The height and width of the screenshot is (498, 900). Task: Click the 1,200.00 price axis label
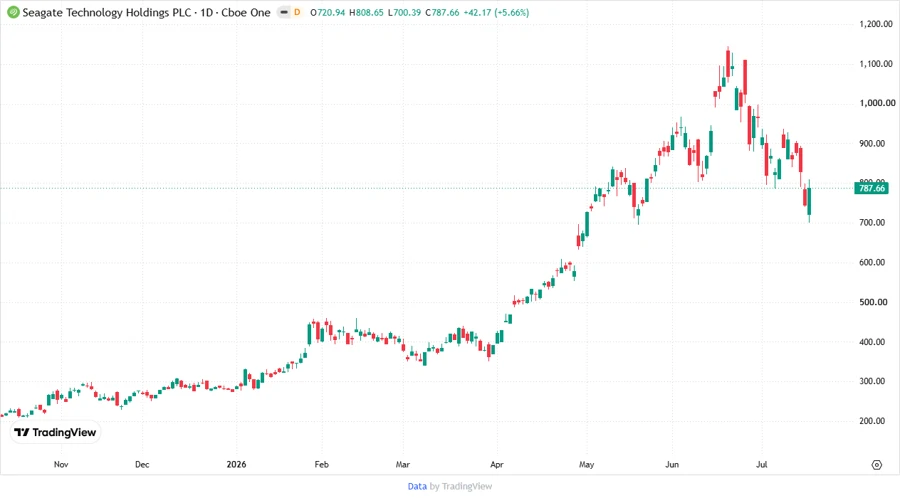coord(876,24)
